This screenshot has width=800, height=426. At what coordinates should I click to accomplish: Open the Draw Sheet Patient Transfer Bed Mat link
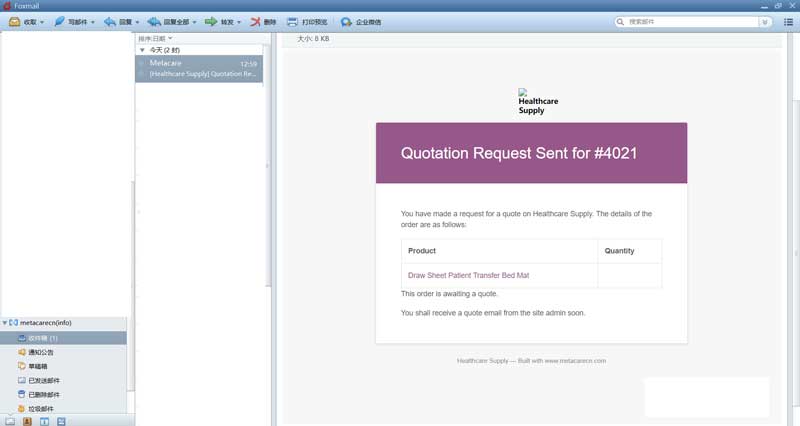click(468, 275)
